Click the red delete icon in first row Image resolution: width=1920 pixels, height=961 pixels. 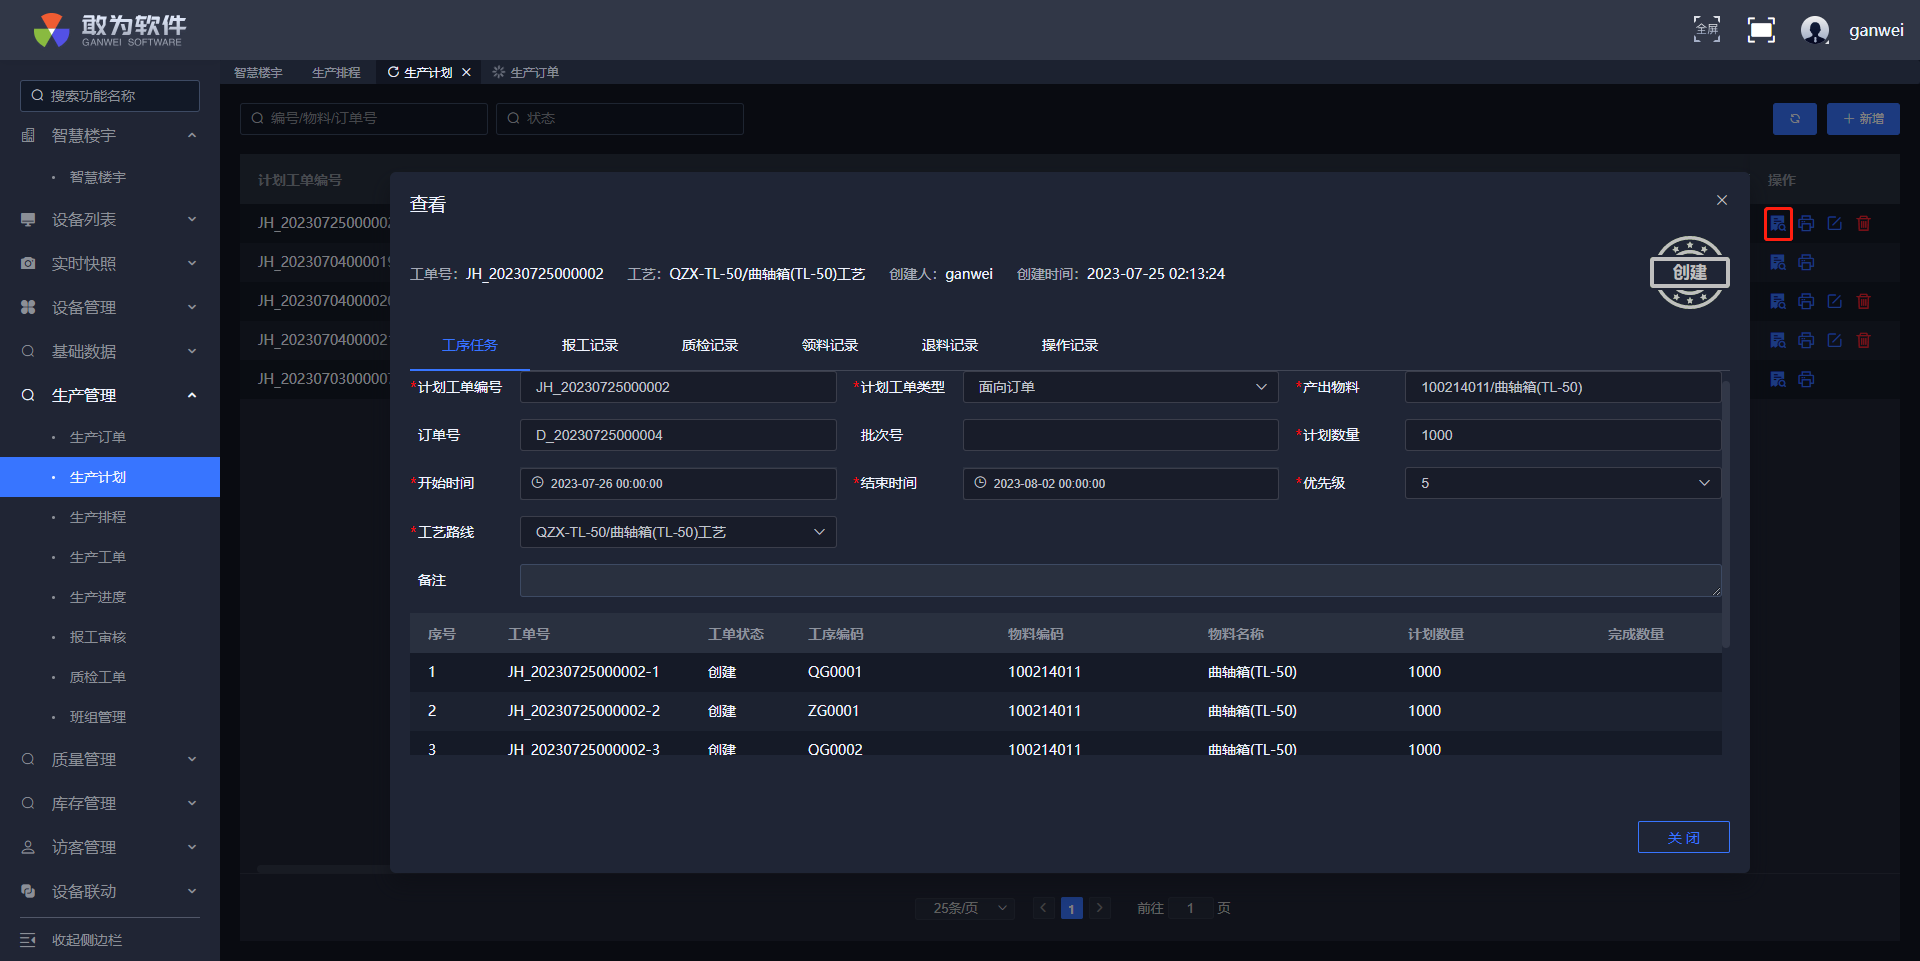1864,223
